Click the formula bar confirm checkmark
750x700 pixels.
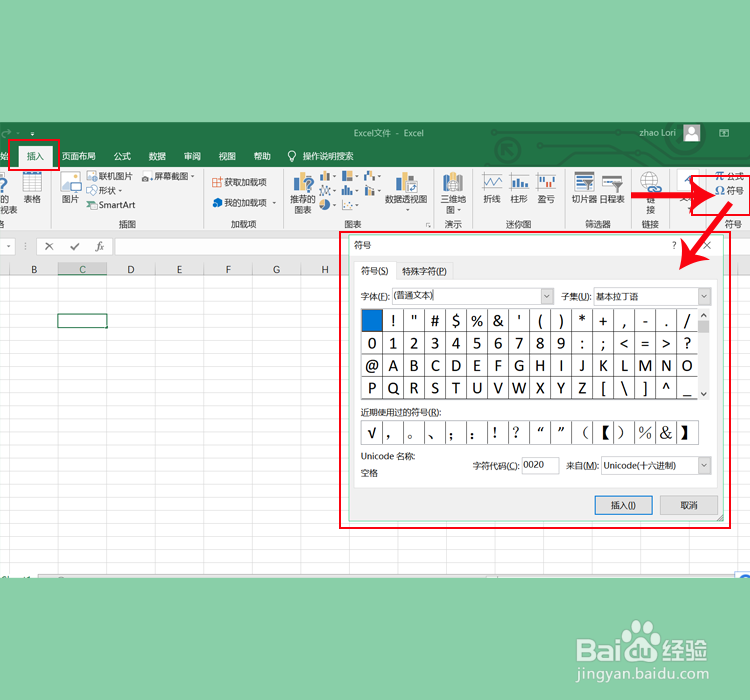pyautogui.click(x=75, y=246)
